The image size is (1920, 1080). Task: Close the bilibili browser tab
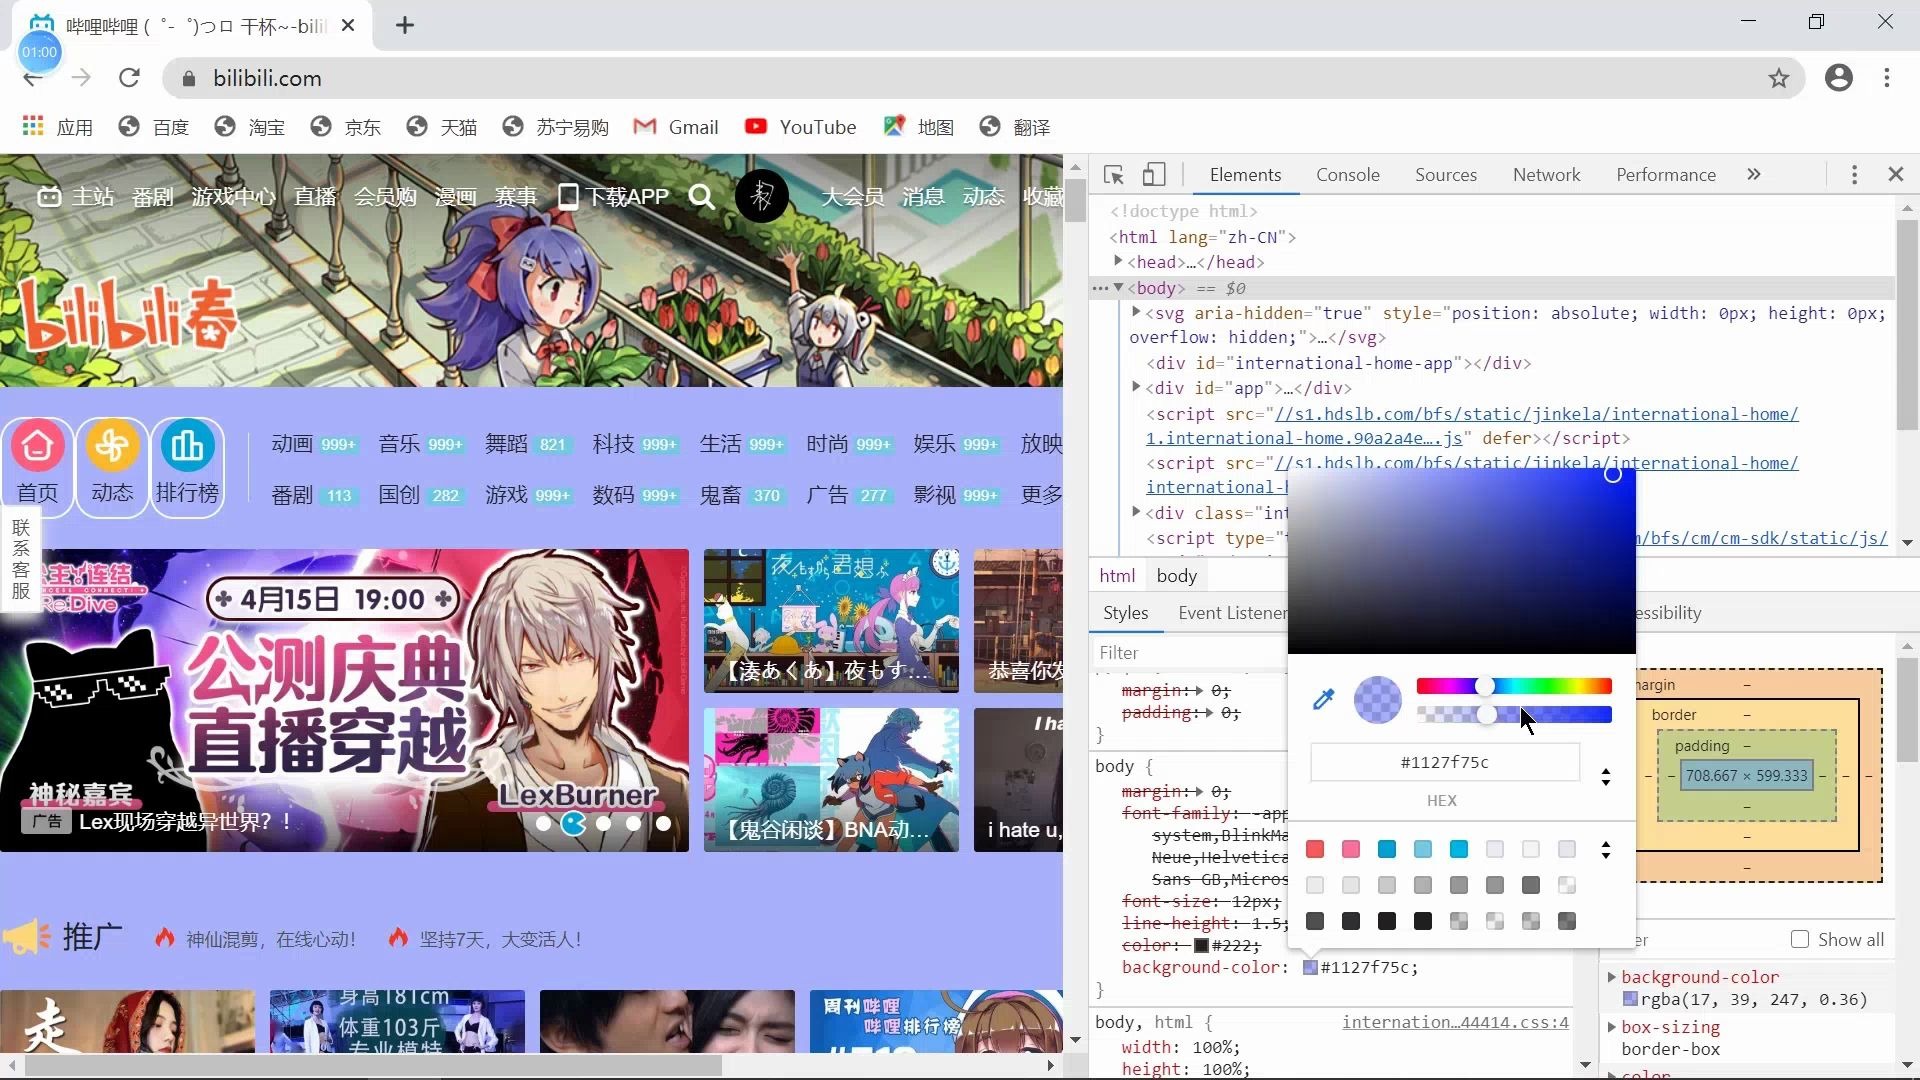[x=348, y=25]
